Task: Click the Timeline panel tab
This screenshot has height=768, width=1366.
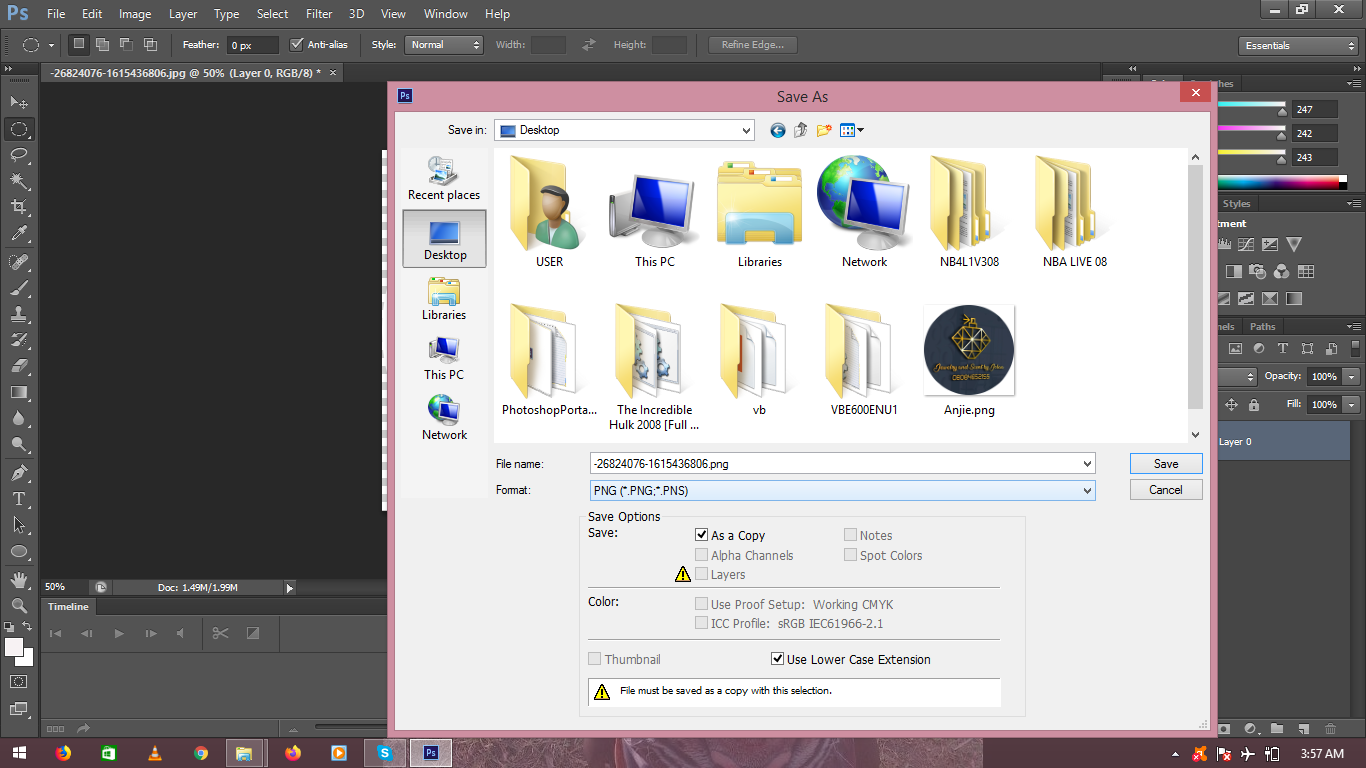Action: coord(68,607)
